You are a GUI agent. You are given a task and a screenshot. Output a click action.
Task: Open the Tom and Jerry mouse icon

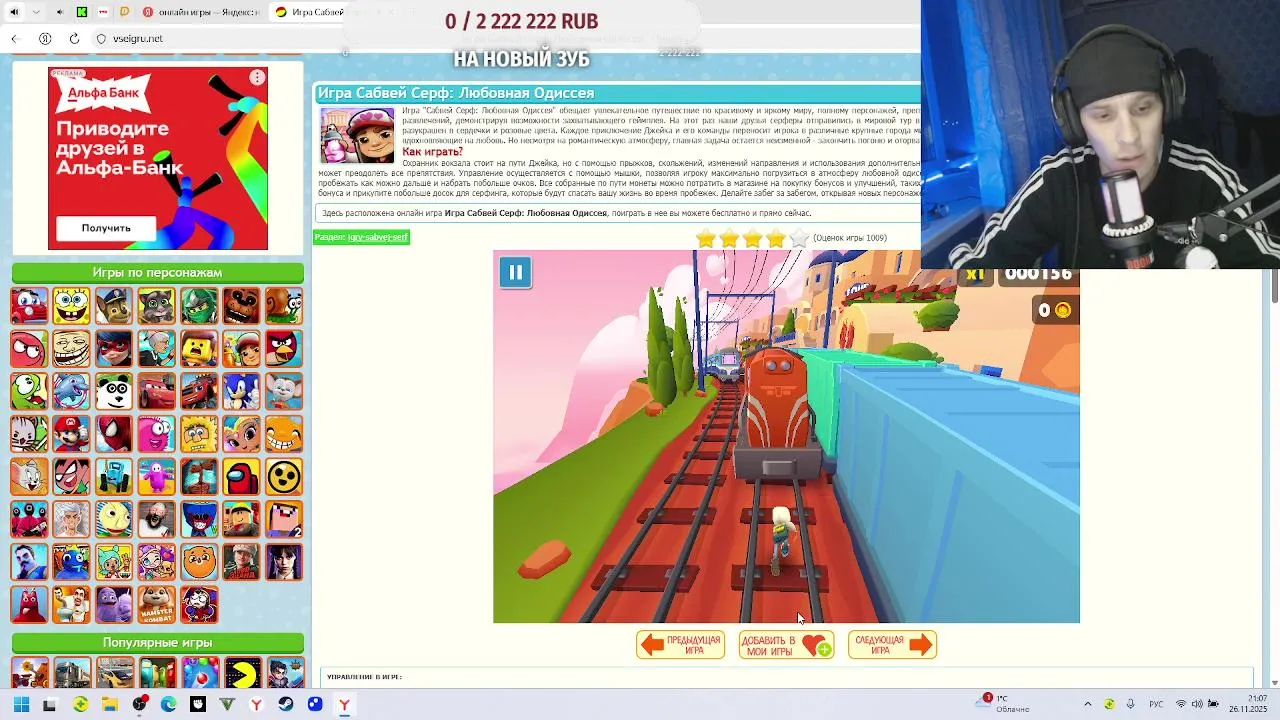point(29,477)
